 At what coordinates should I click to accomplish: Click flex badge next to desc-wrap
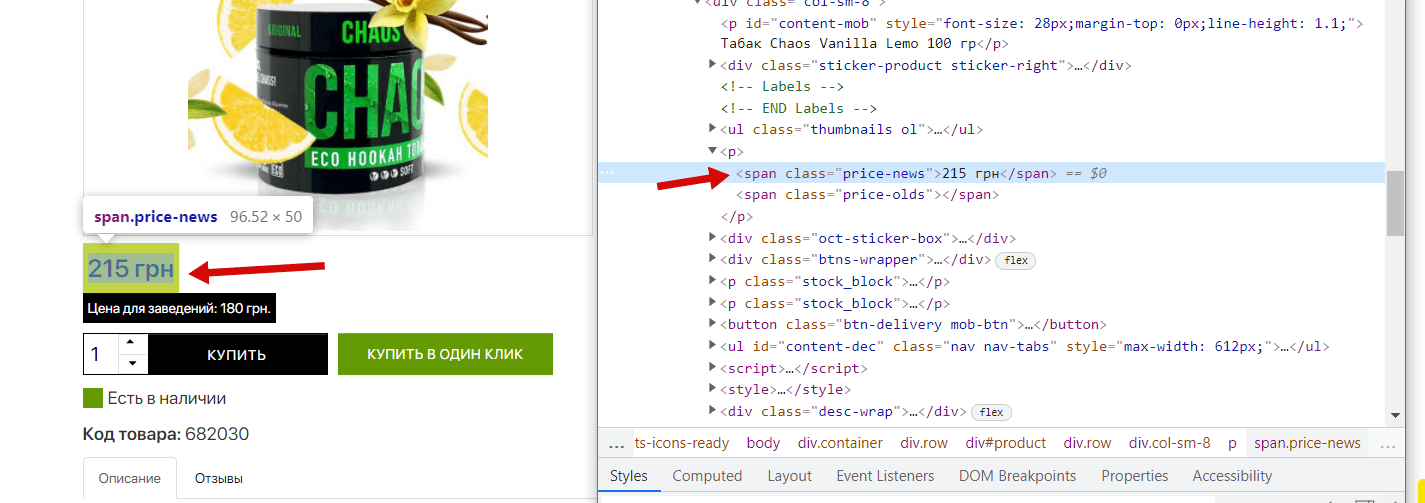991,412
